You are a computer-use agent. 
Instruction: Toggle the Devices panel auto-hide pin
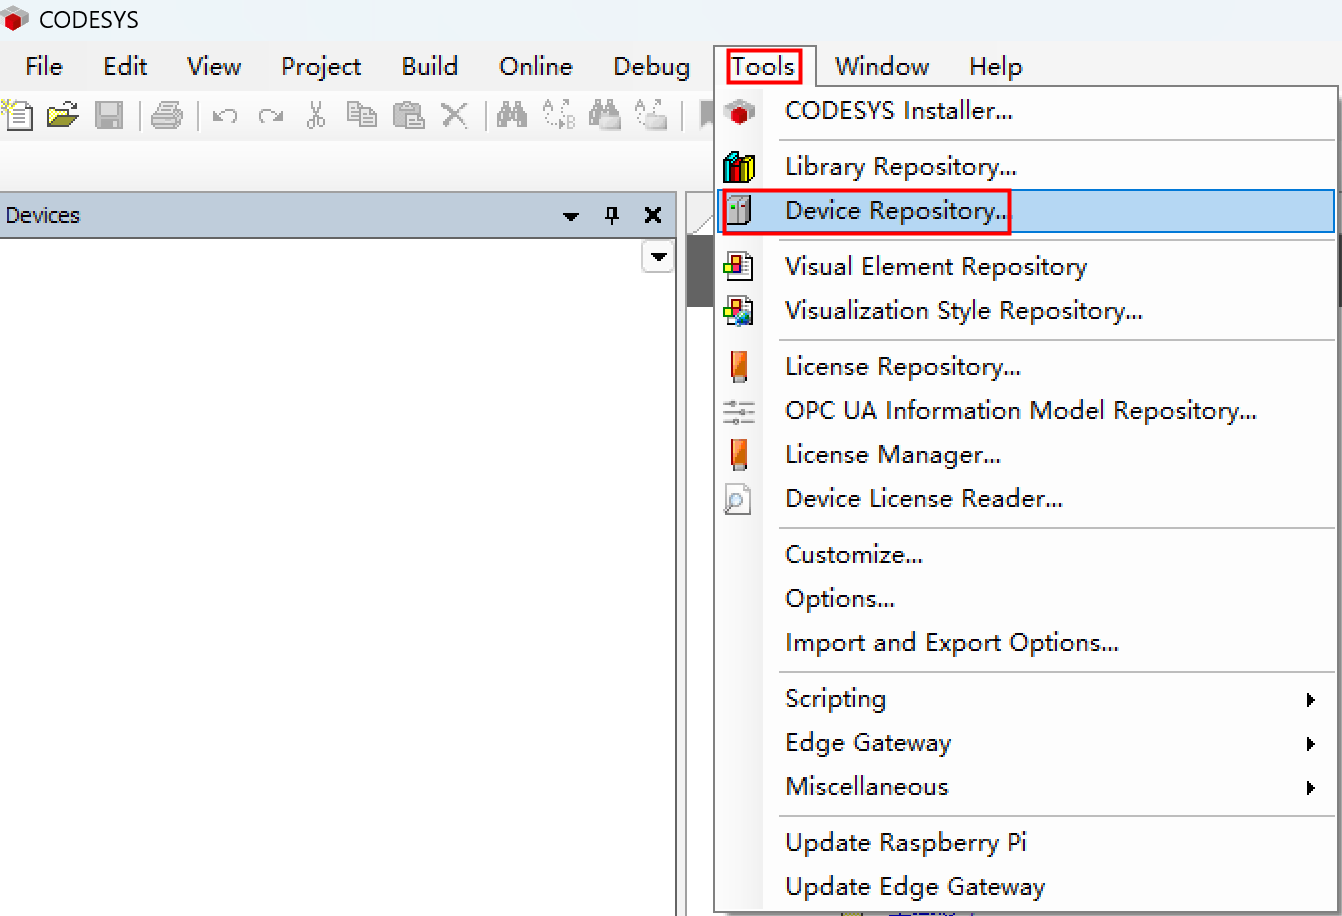pos(612,216)
